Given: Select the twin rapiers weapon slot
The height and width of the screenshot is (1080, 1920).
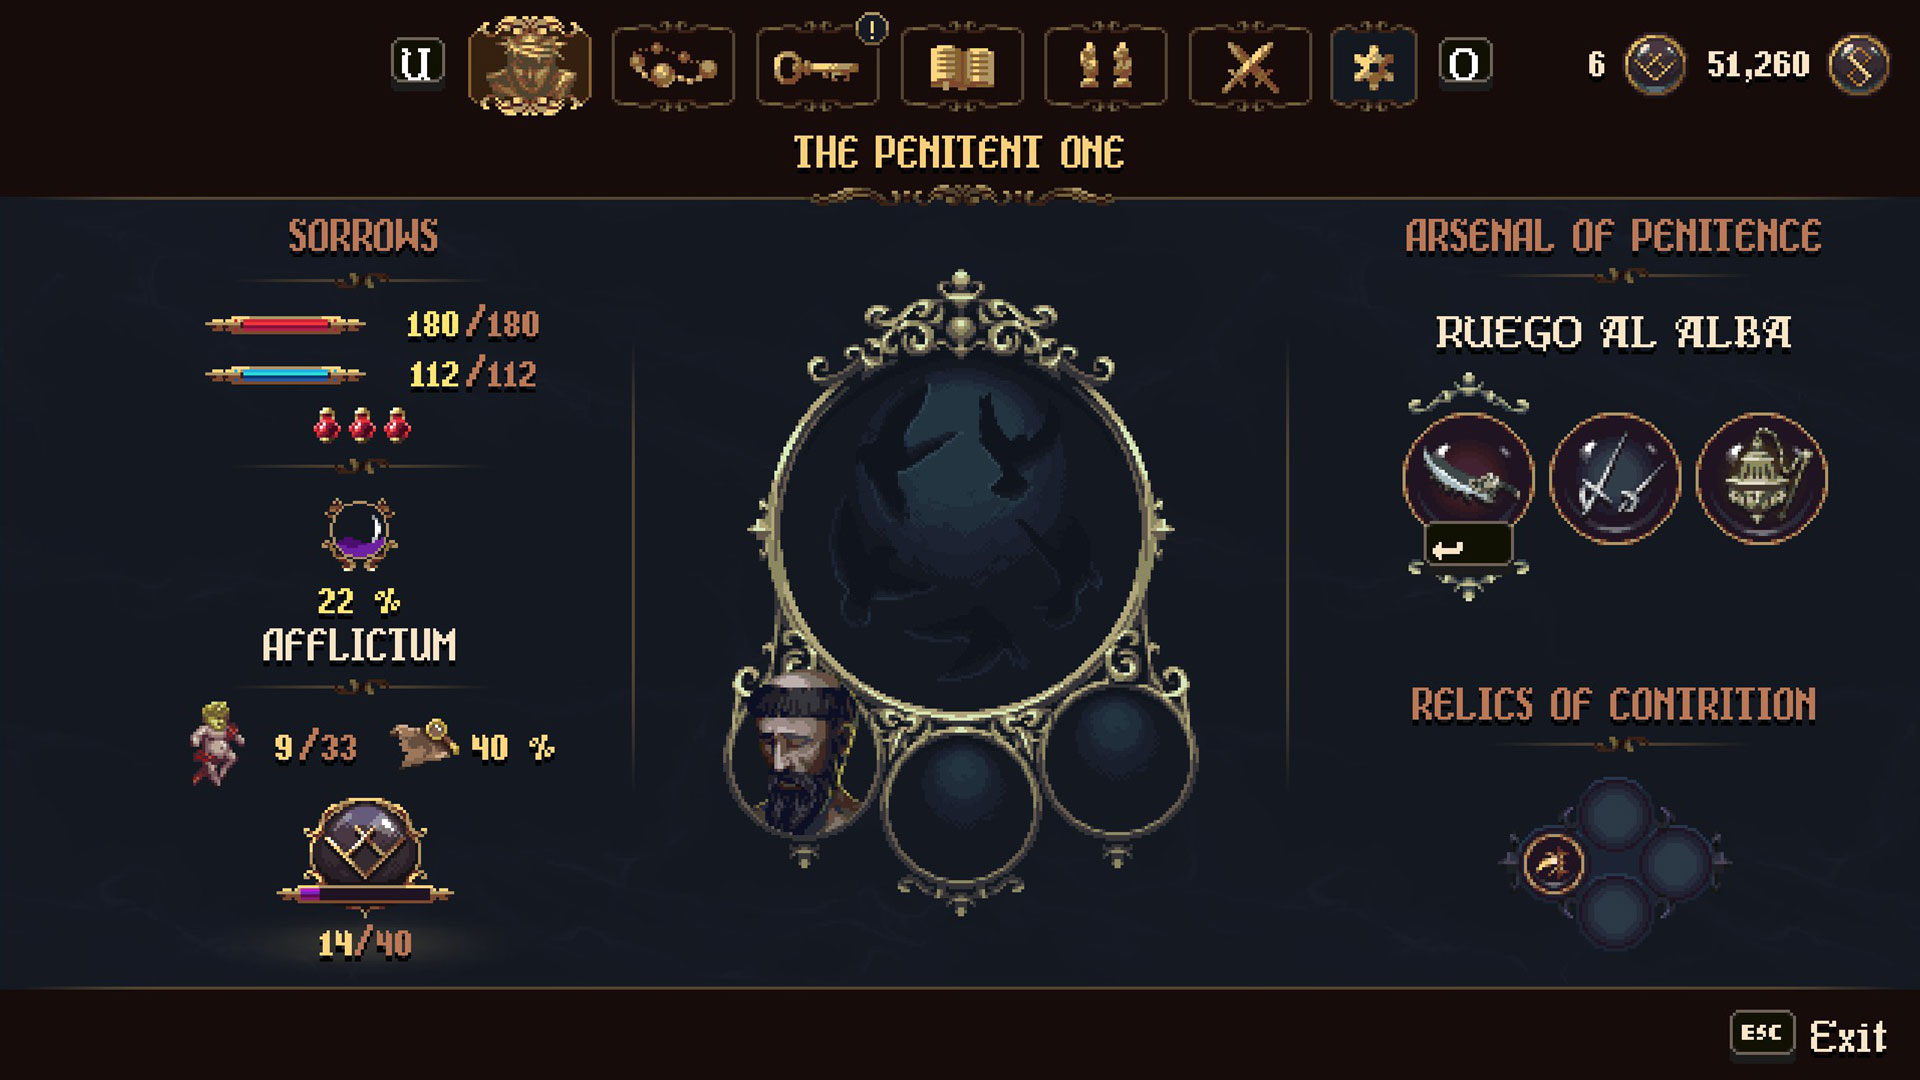Looking at the screenshot, I should (x=1614, y=477).
